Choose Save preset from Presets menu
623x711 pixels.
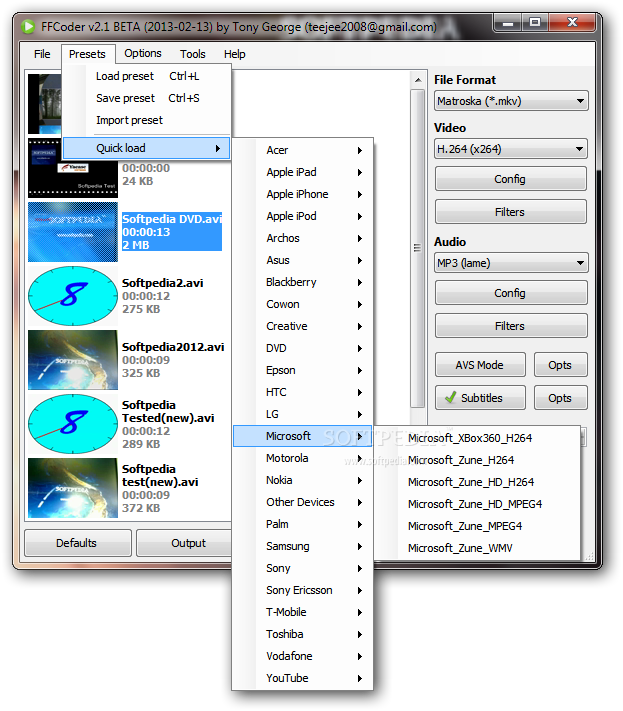point(146,98)
